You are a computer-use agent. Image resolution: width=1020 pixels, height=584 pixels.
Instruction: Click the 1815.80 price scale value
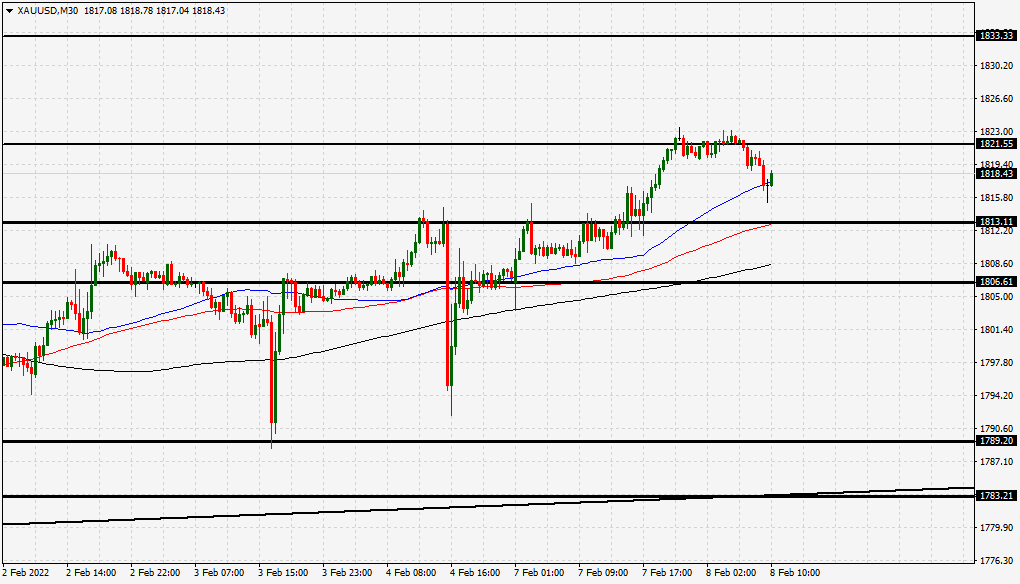tap(997, 198)
